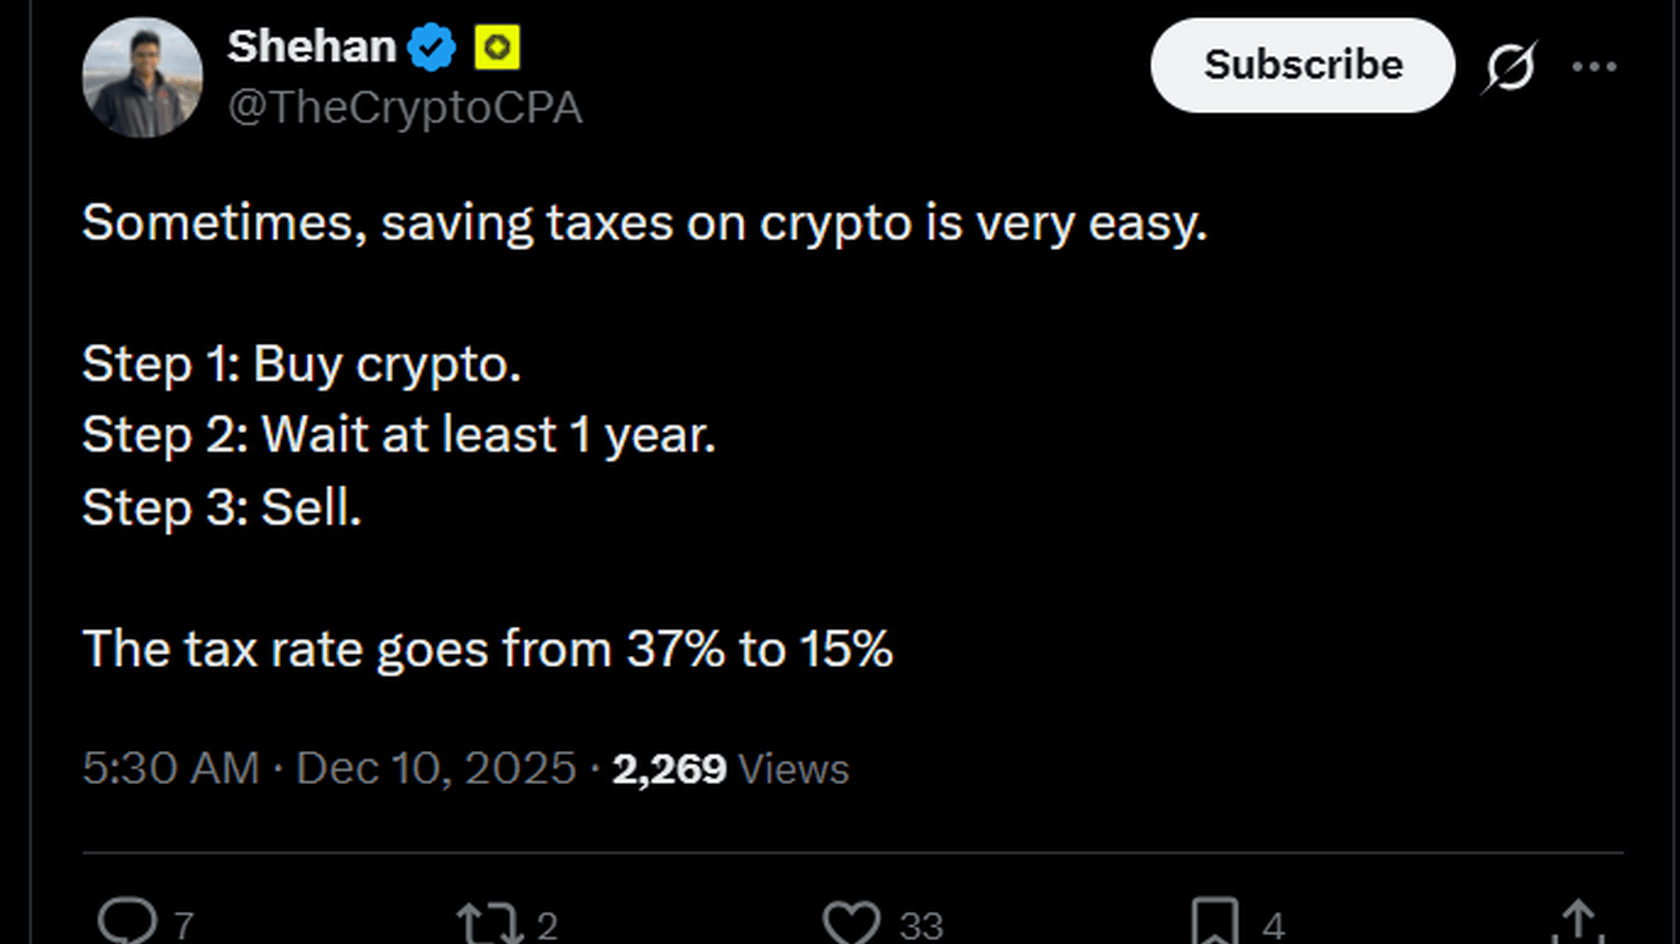Visit the @TheCryptoCPA handle link
Screen dimensions: 1680x944
(x=405, y=108)
